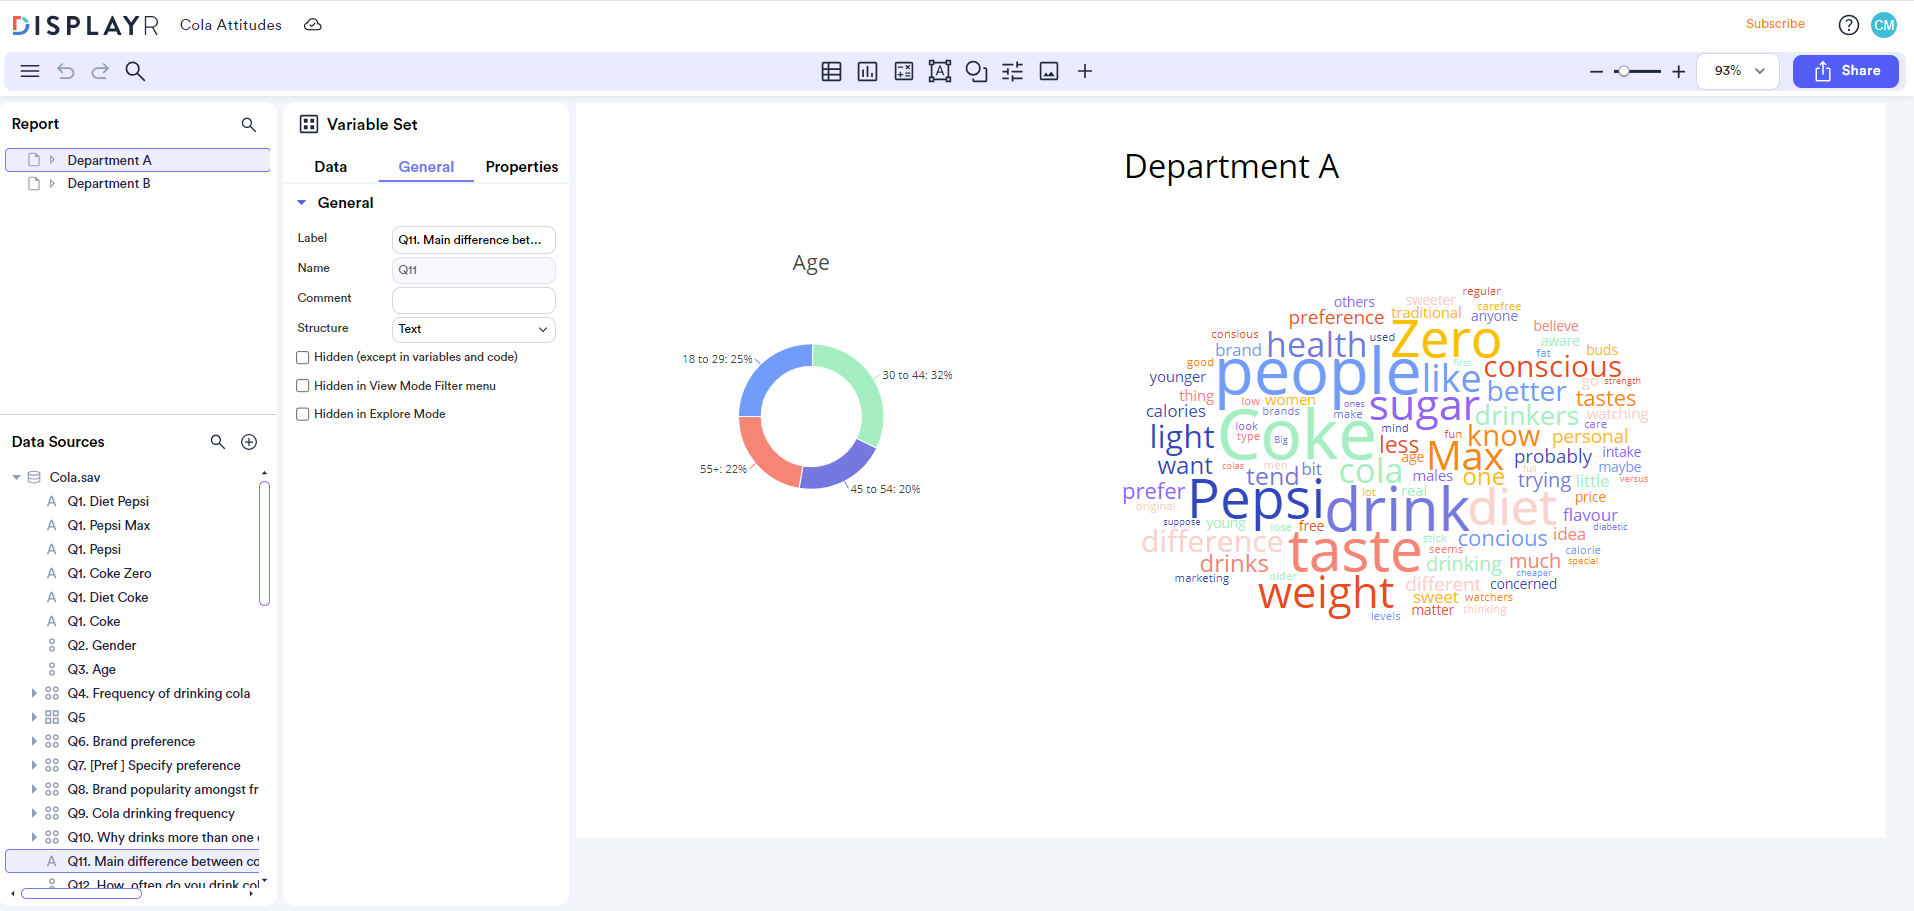Select Q3. Age variable

[92, 669]
